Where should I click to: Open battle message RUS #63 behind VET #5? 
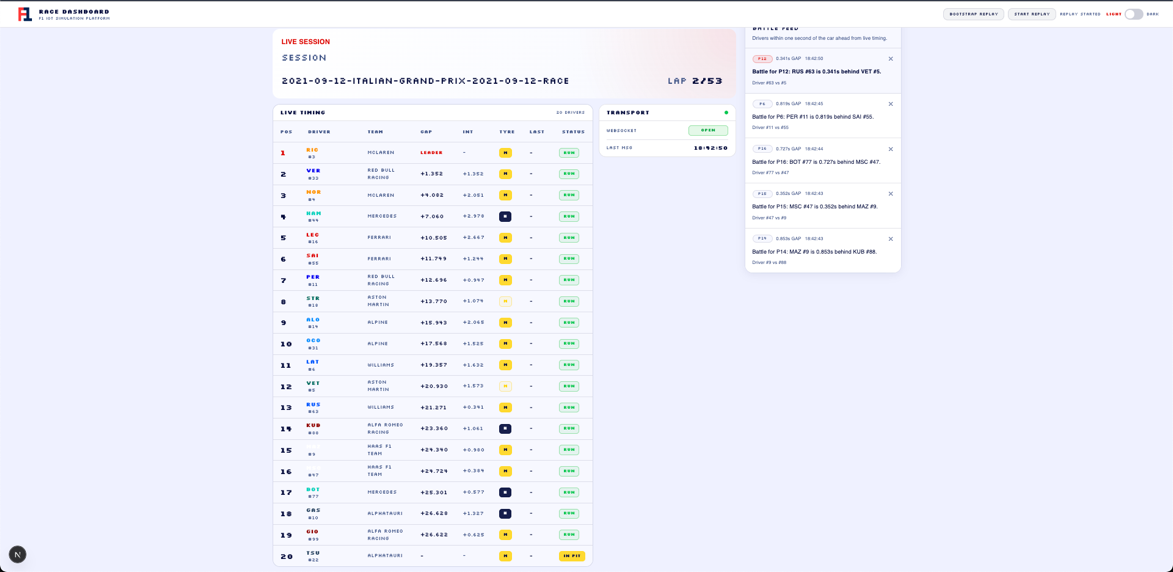coord(816,72)
